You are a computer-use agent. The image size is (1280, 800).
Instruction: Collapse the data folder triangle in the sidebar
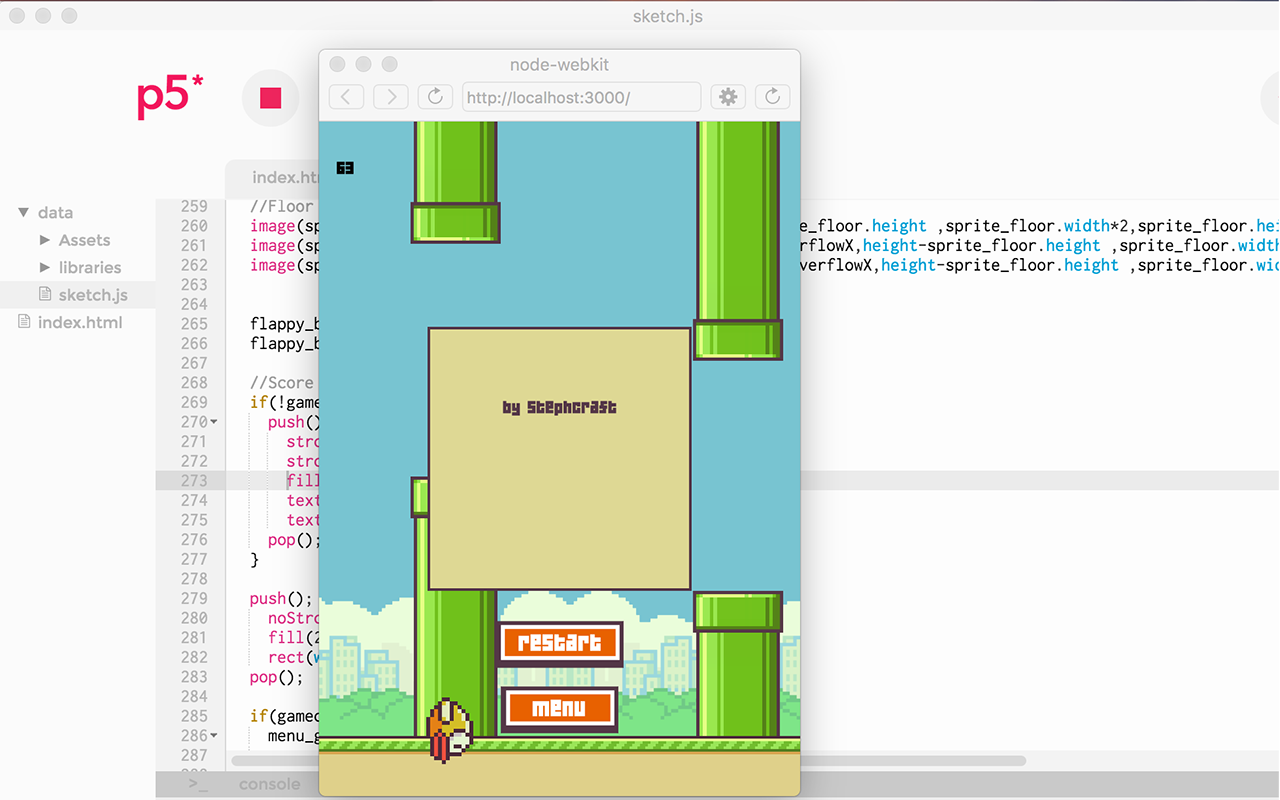23,212
